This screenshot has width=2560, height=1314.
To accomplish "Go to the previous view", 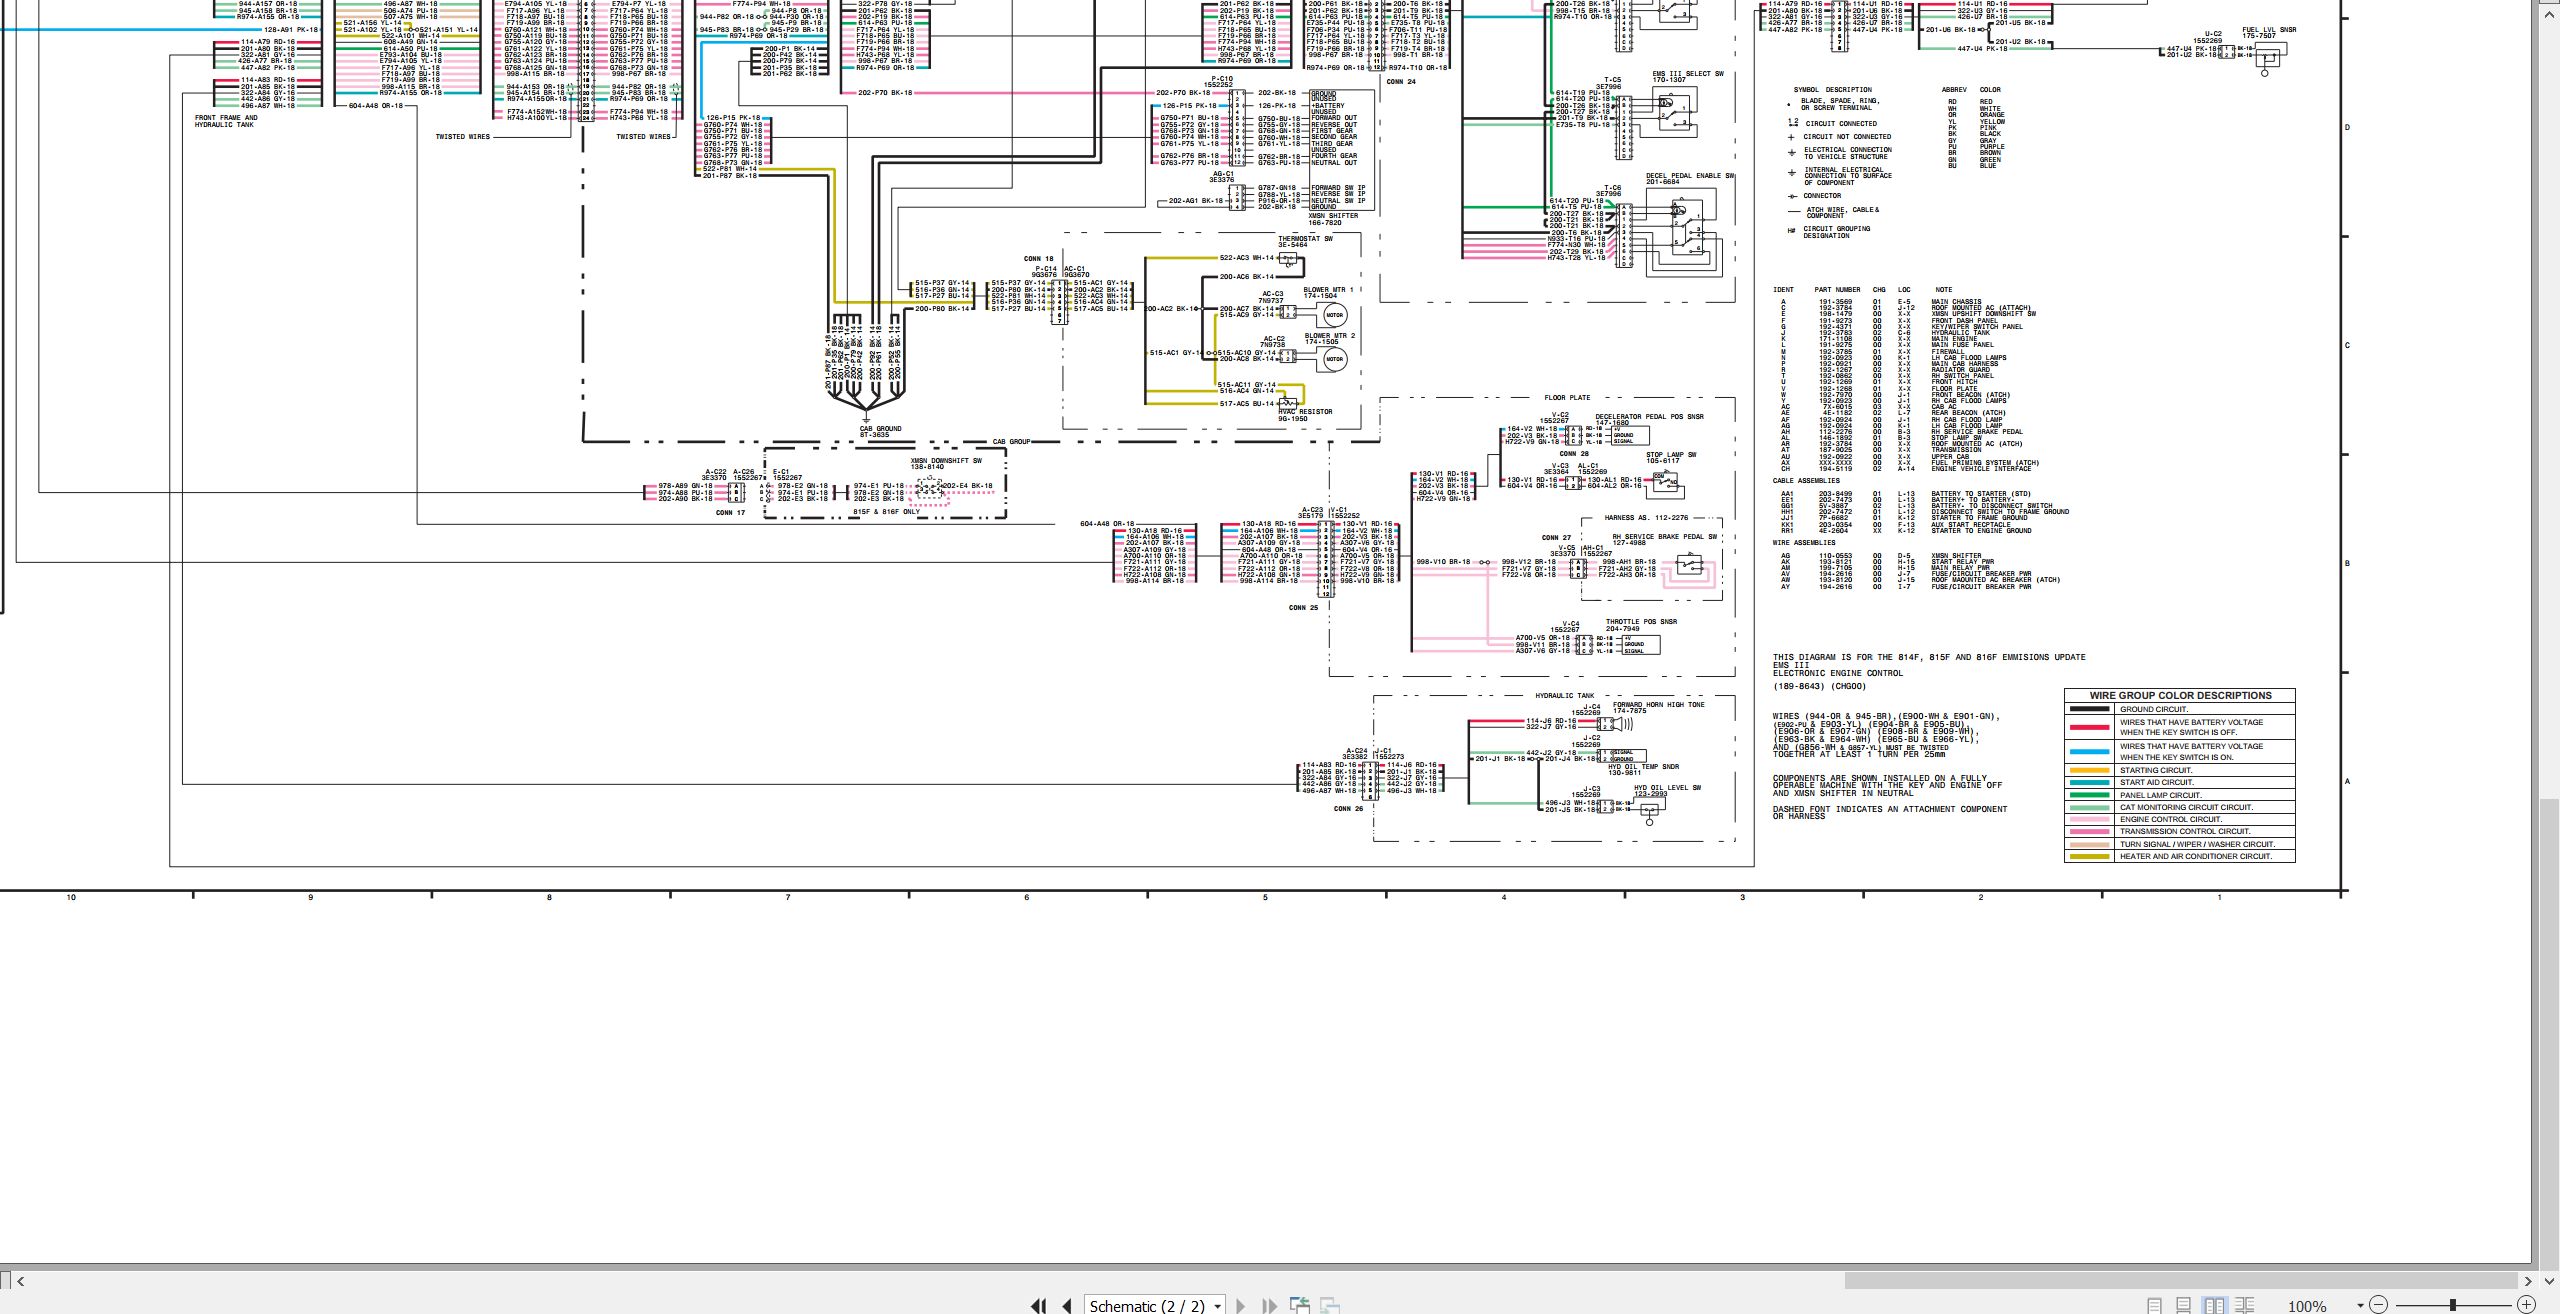I will click(1300, 1305).
